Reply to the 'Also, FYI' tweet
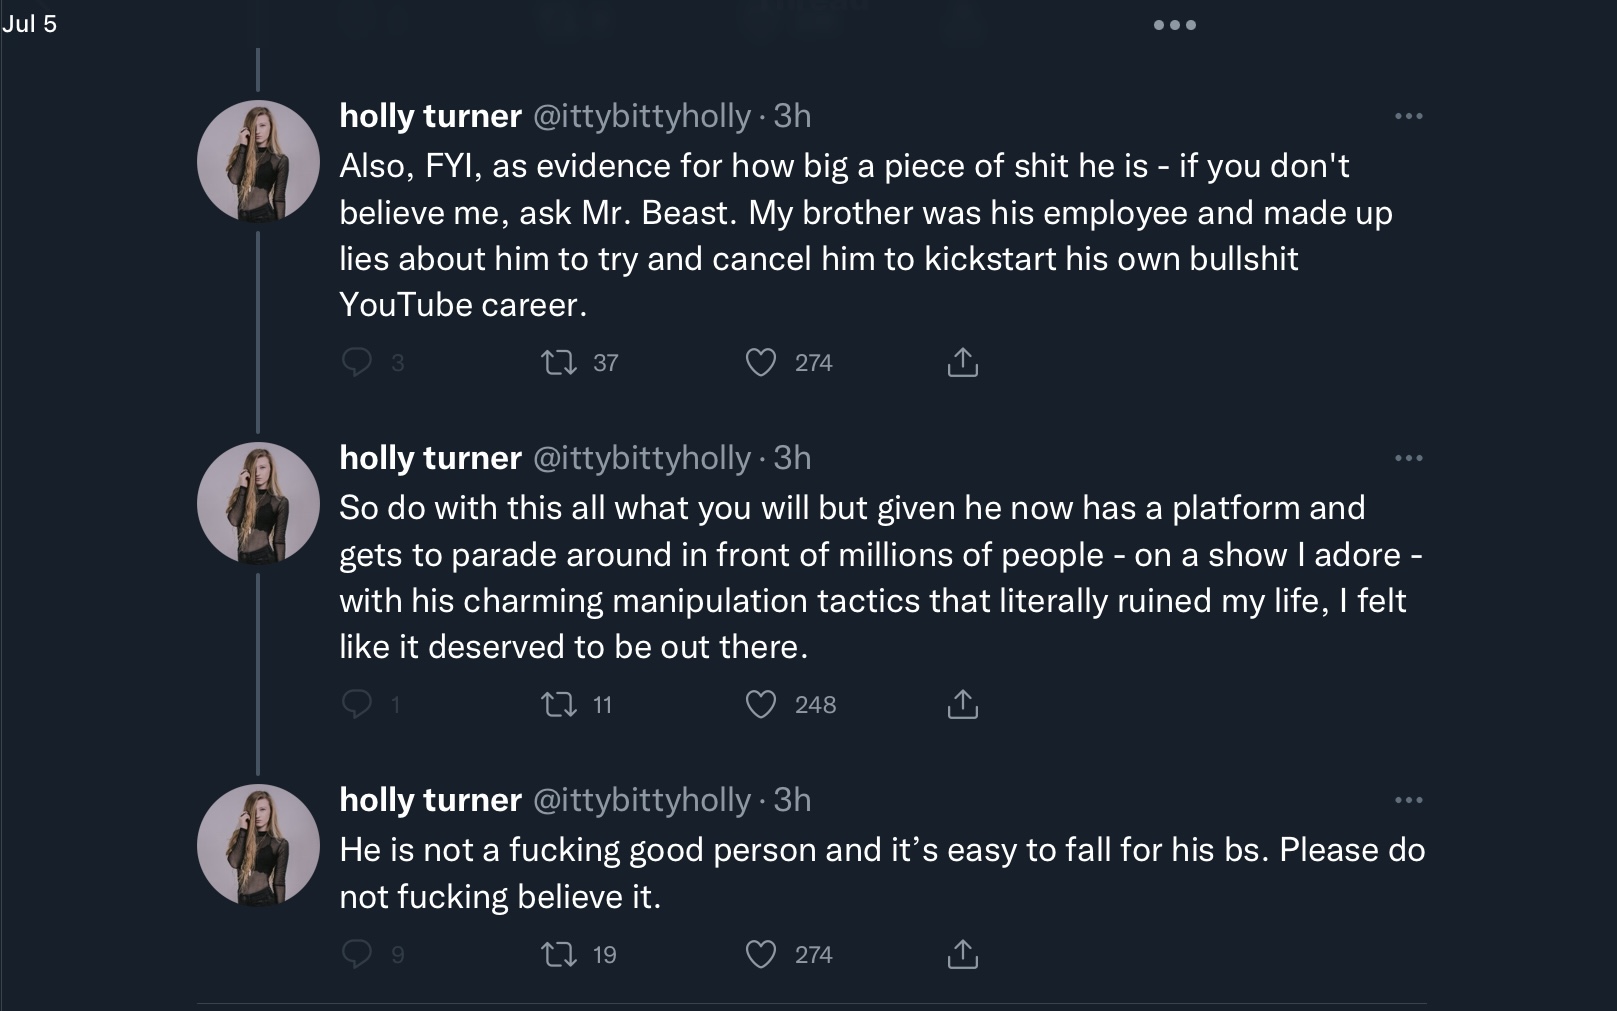Image resolution: width=1617 pixels, height=1011 pixels. tap(357, 362)
